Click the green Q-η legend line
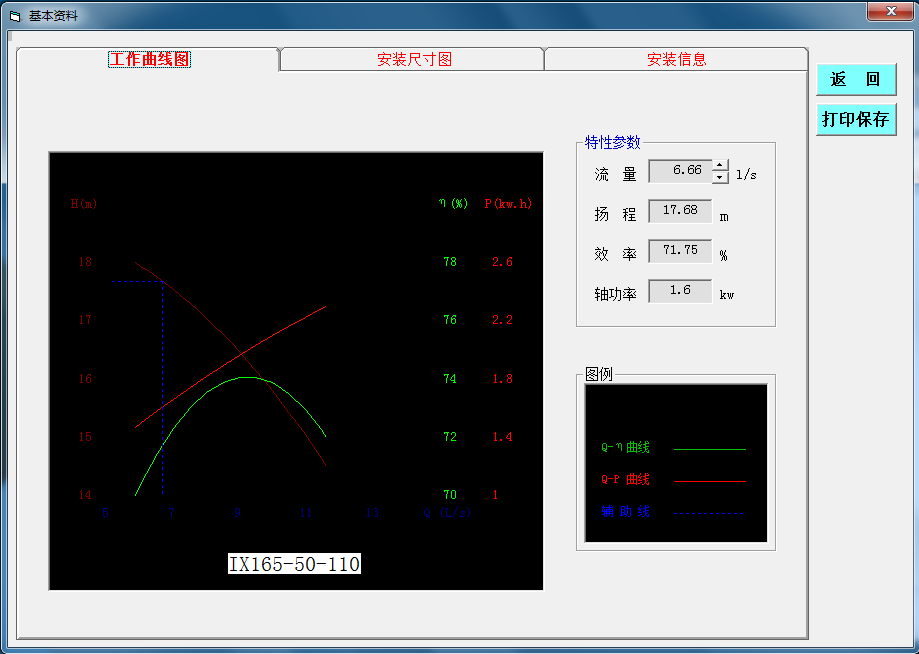 click(x=710, y=449)
